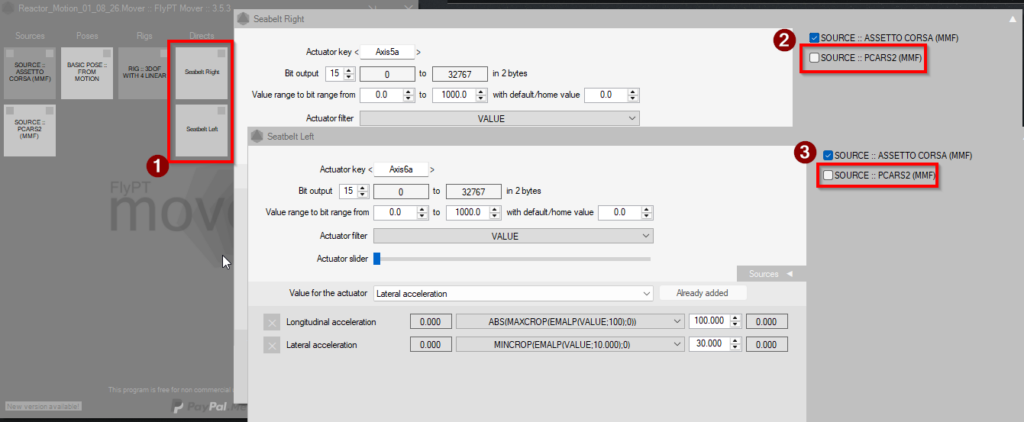Open the Directs column header
This screenshot has height=422, width=1024.
pos(202,35)
